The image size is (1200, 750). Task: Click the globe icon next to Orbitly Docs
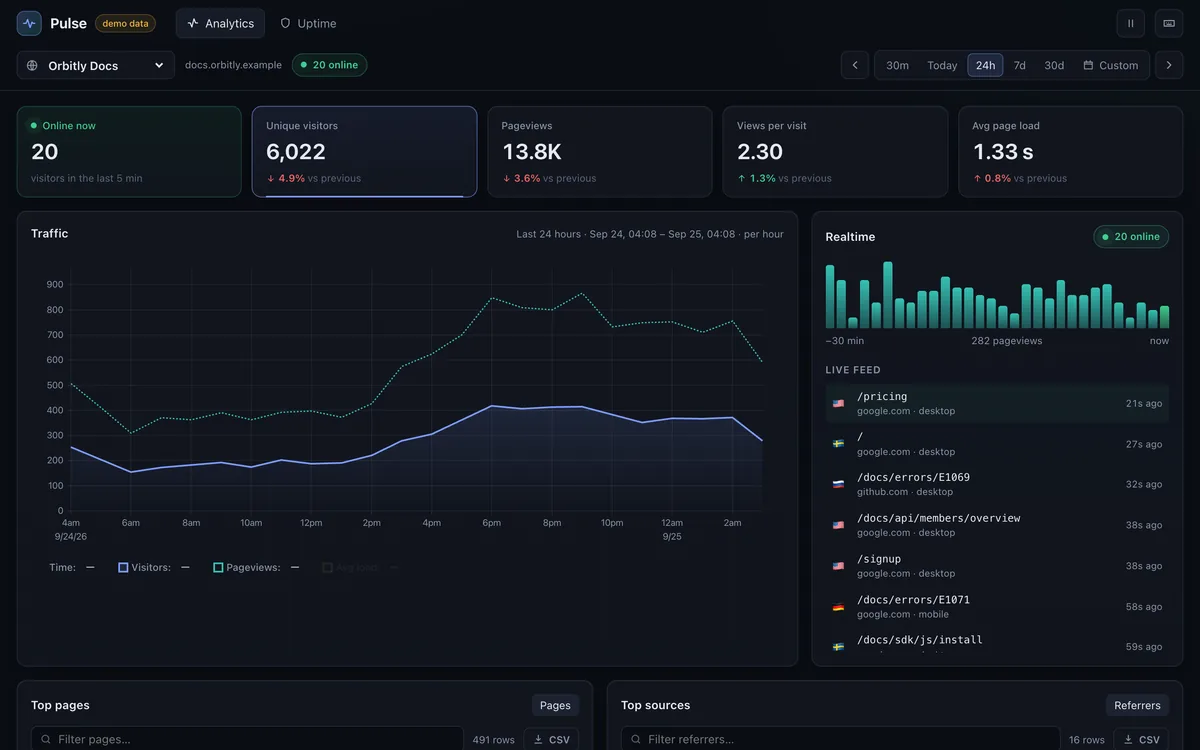click(33, 65)
